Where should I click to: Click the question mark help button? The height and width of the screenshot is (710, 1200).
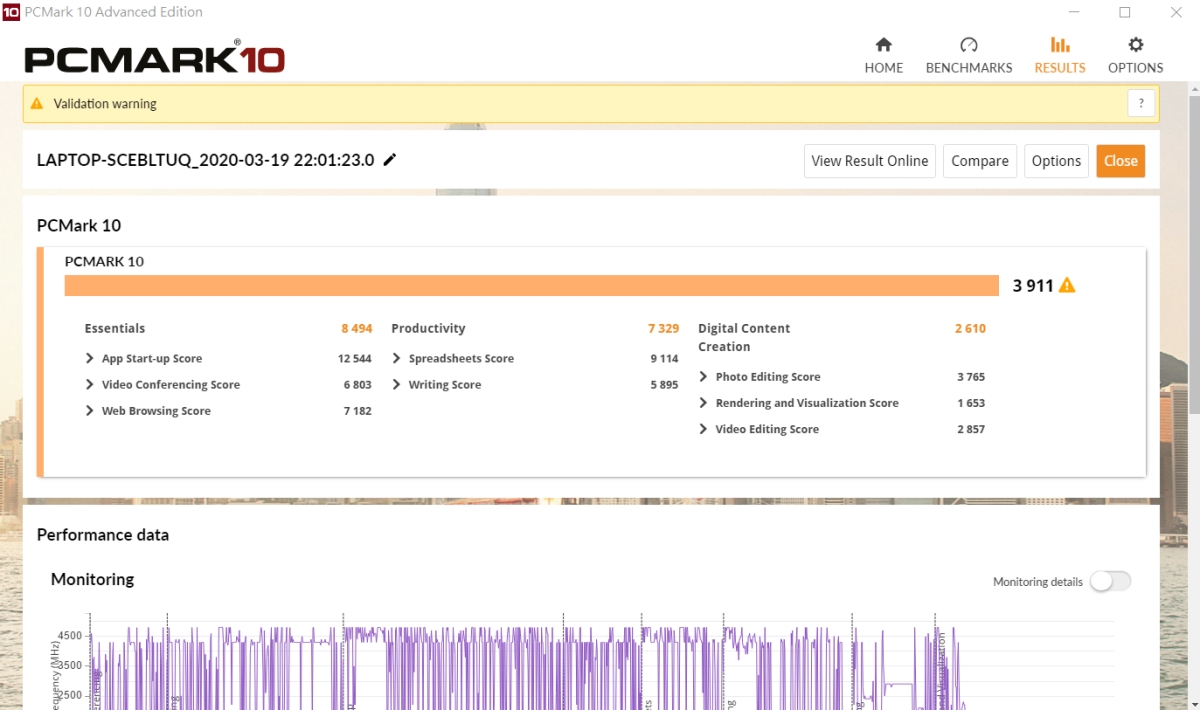(x=1141, y=103)
